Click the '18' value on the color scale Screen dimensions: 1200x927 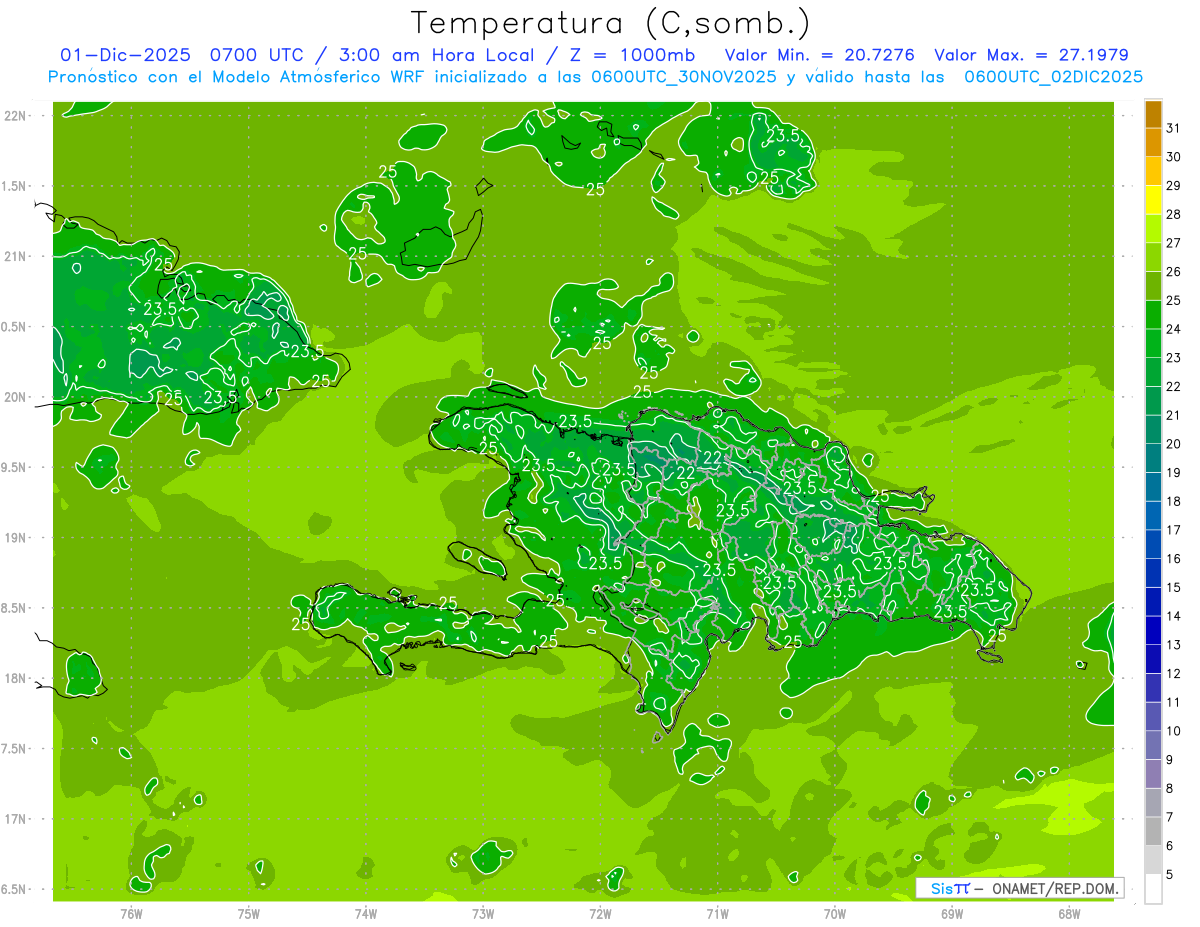[x=1174, y=501]
